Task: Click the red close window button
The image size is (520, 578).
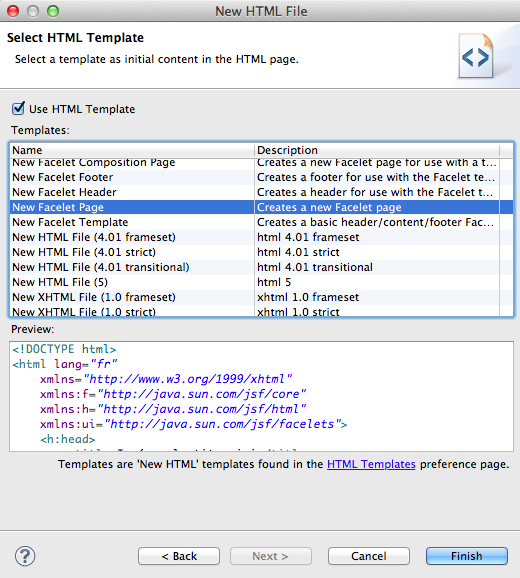Action: point(13,11)
